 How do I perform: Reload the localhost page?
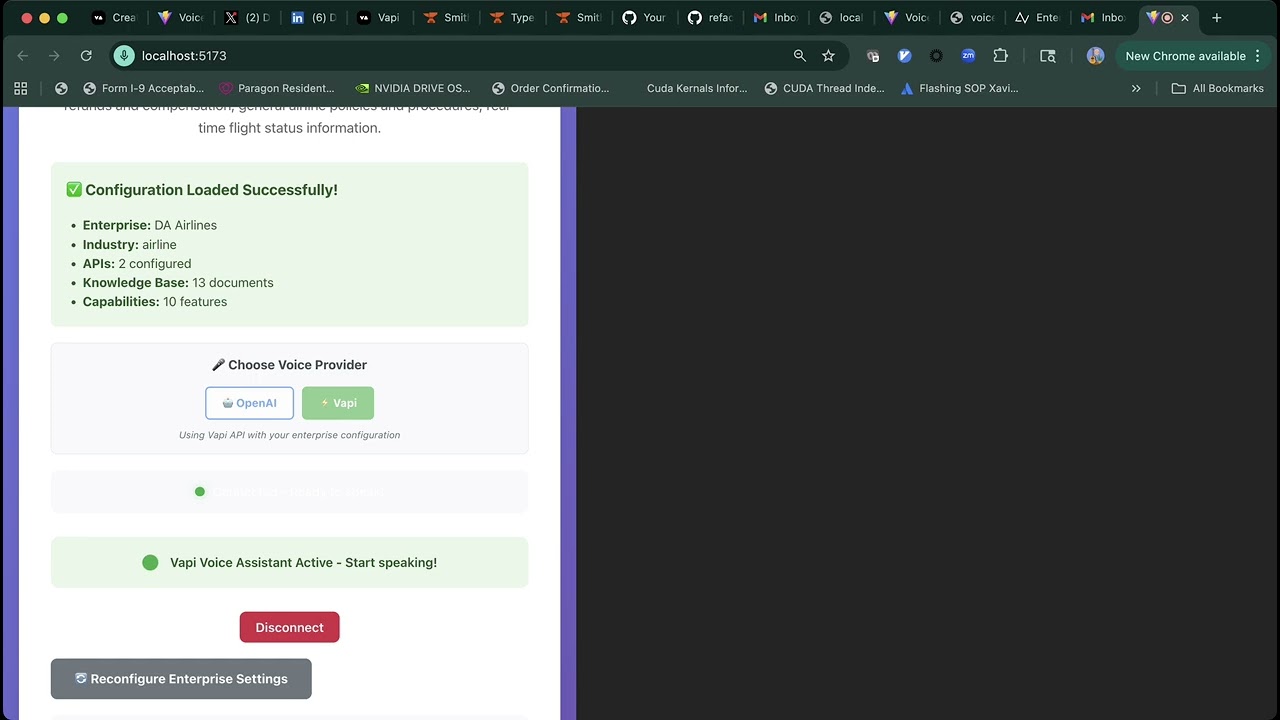pos(86,56)
